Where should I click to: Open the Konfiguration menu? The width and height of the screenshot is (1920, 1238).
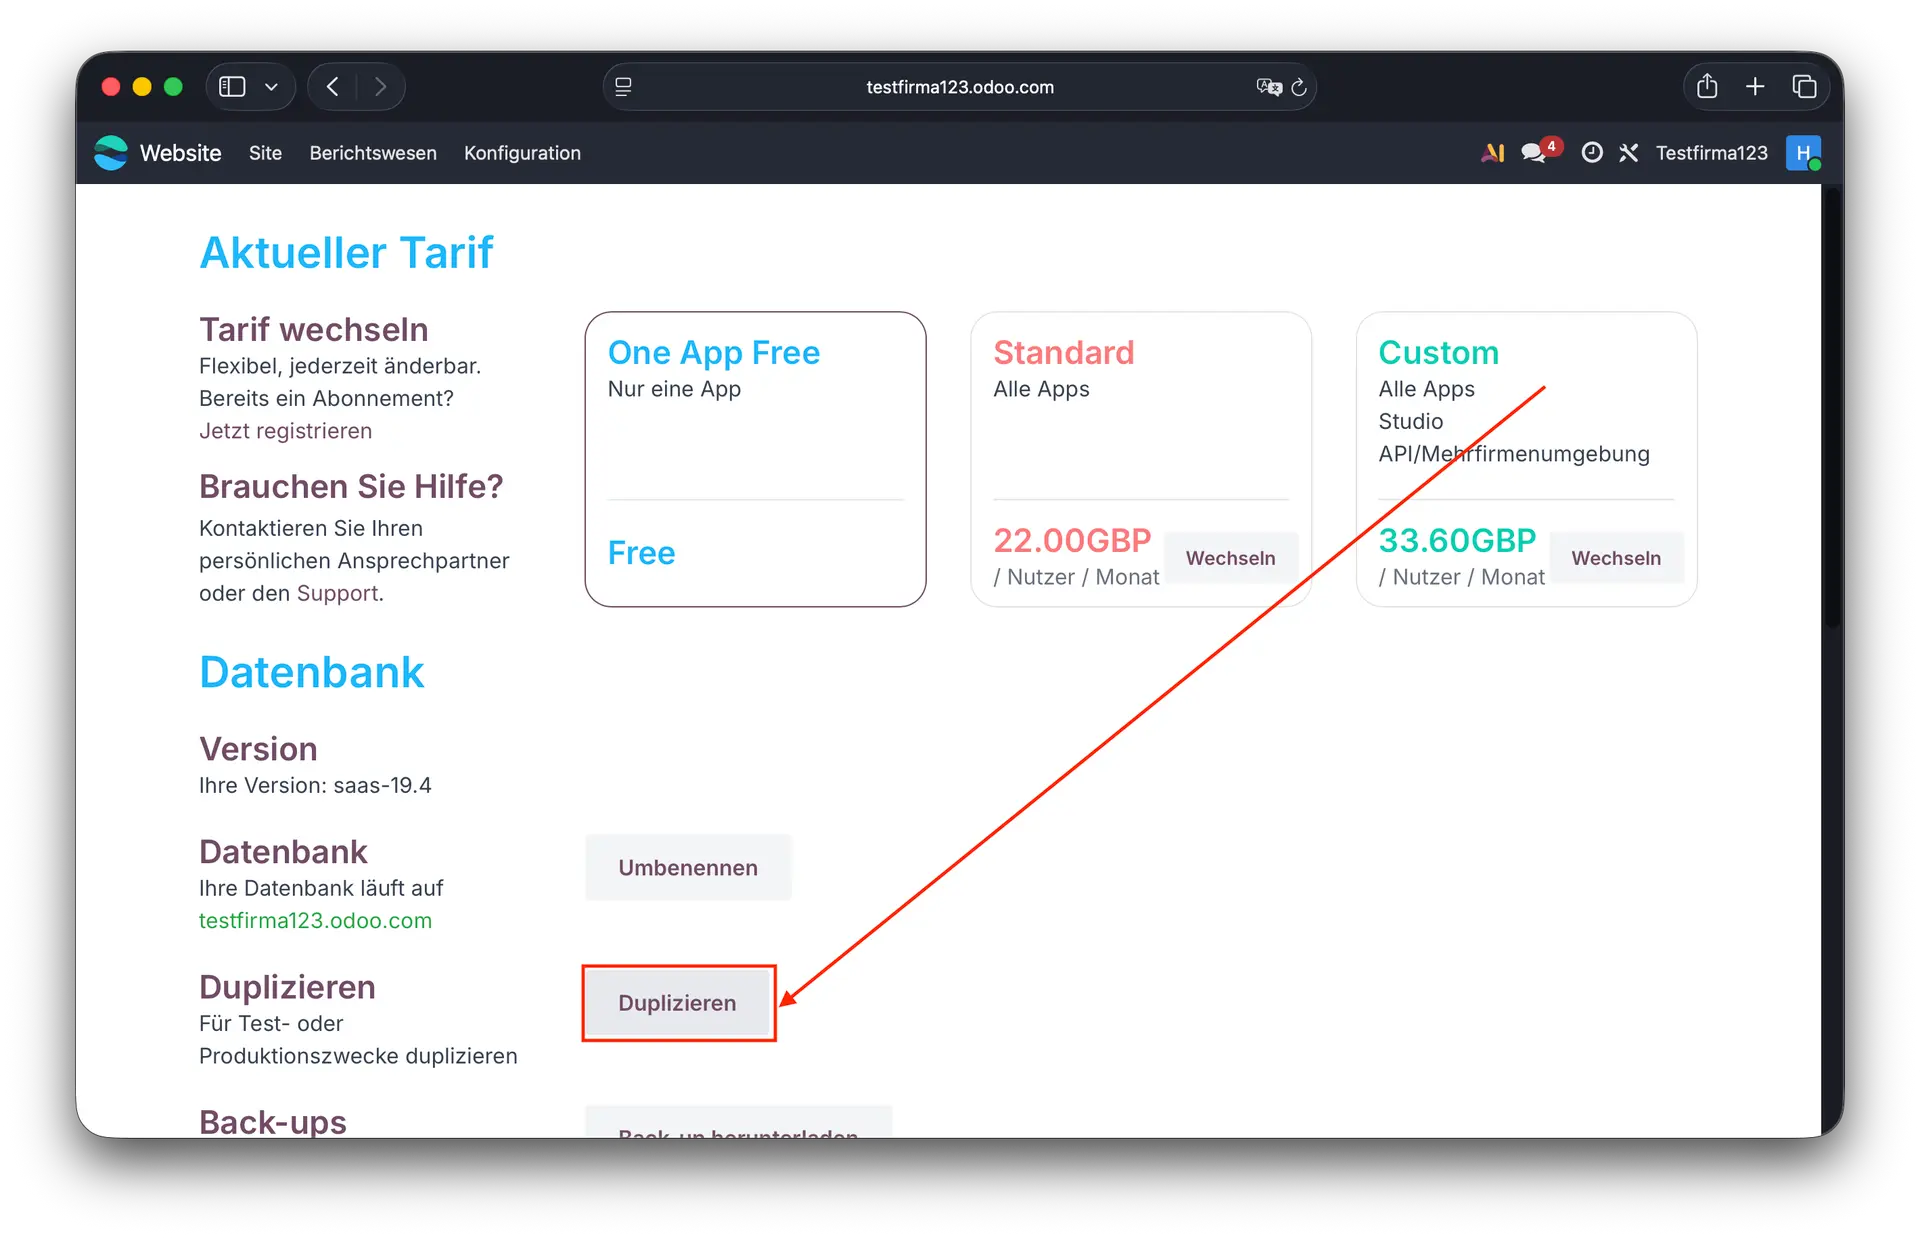(522, 153)
